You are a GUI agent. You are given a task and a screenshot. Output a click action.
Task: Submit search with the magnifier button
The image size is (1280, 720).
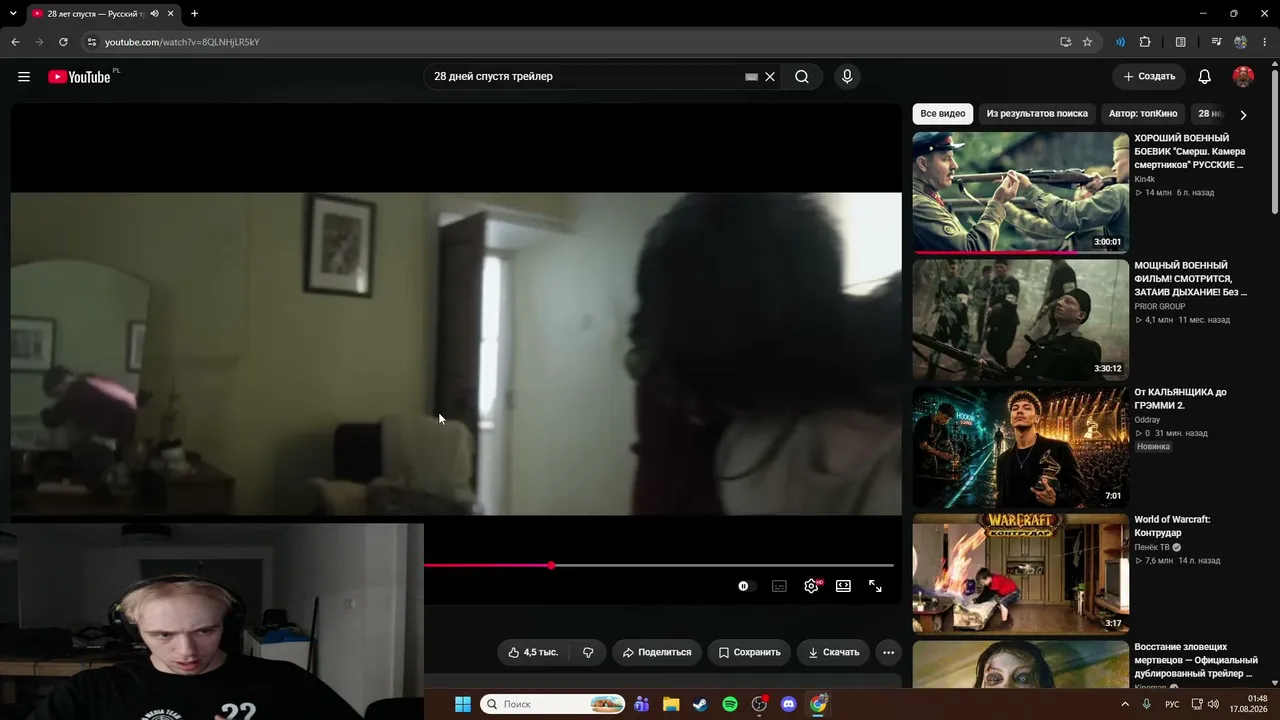point(802,77)
